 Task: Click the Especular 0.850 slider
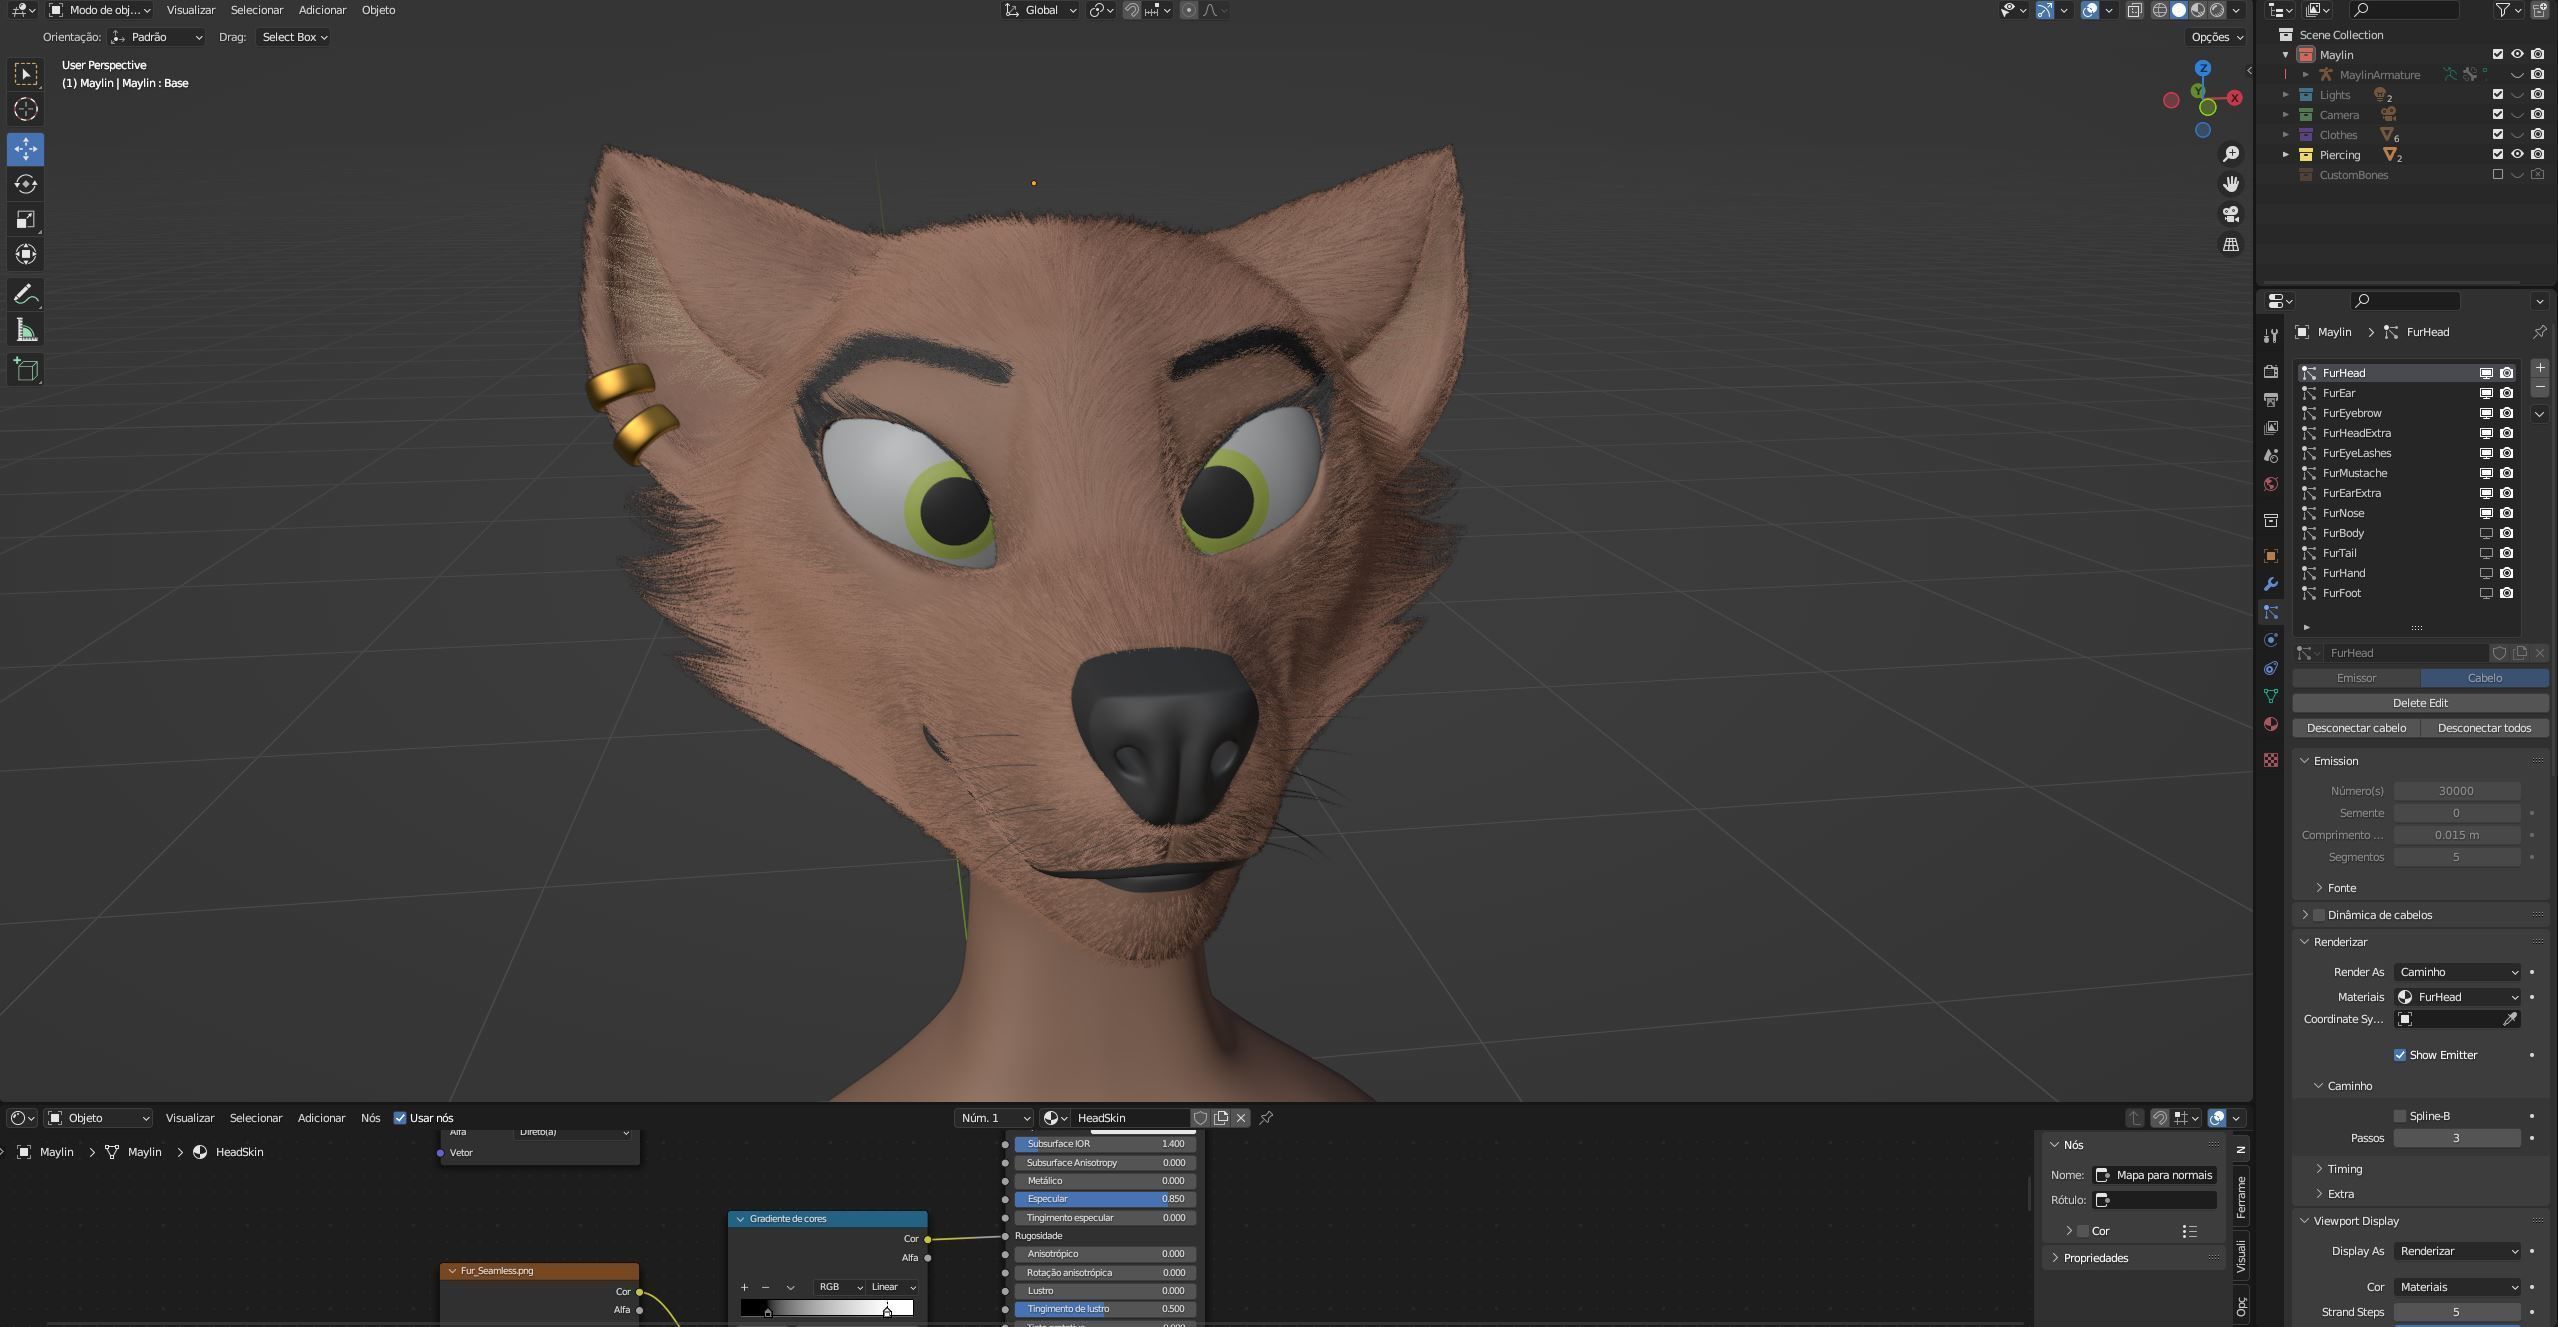[x=1105, y=1199]
